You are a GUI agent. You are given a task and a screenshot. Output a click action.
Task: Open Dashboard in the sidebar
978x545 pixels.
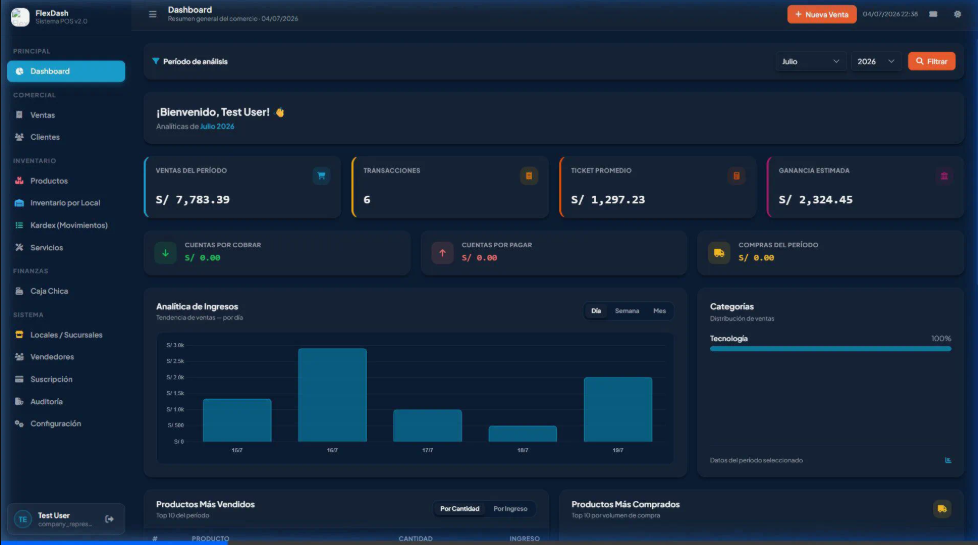pos(66,71)
